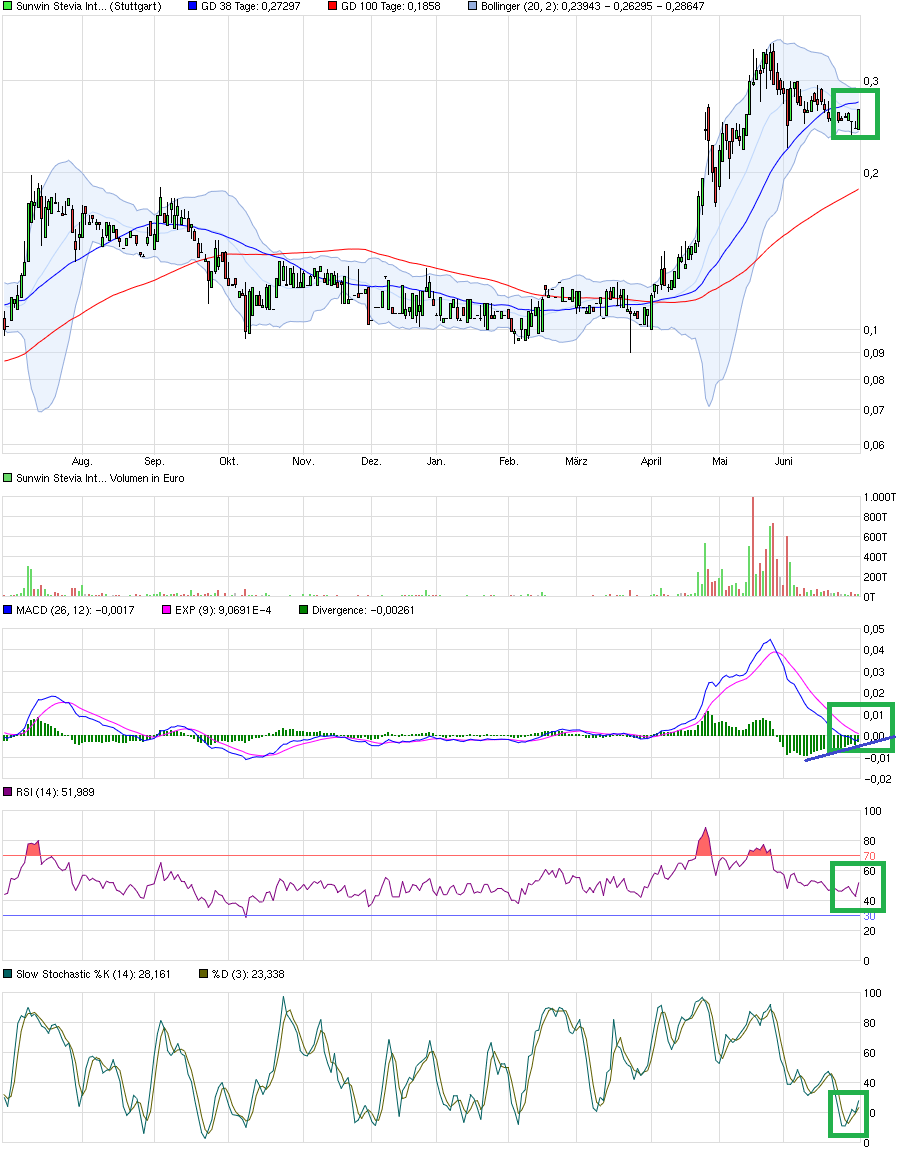This screenshot has height=1153, width=907.
Task: Select the 'GD 38 Tage: 0,27297' label
Action: pos(251,6)
